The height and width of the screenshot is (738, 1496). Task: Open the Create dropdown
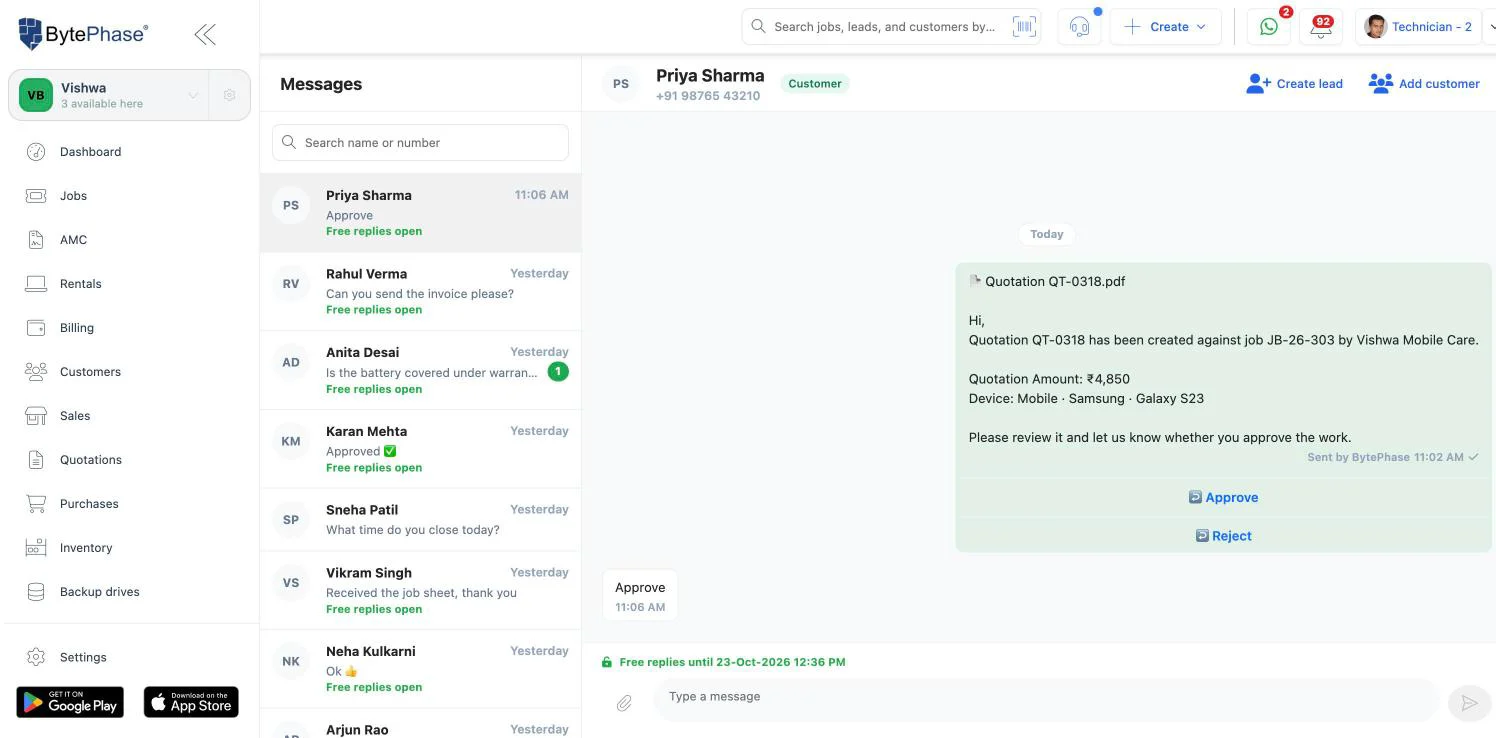click(x=1165, y=27)
